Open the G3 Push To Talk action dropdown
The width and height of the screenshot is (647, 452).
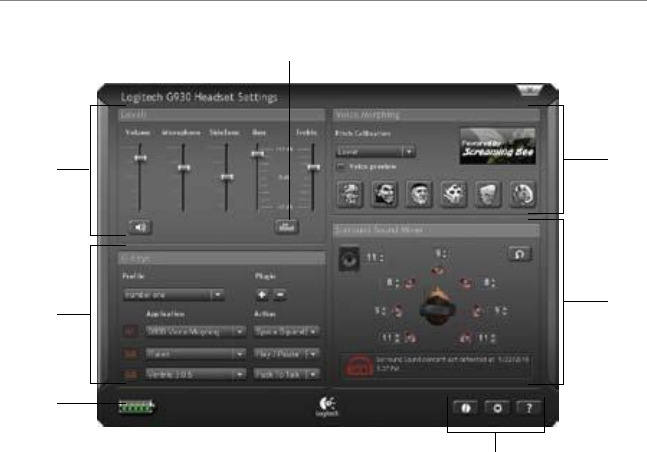[287, 374]
